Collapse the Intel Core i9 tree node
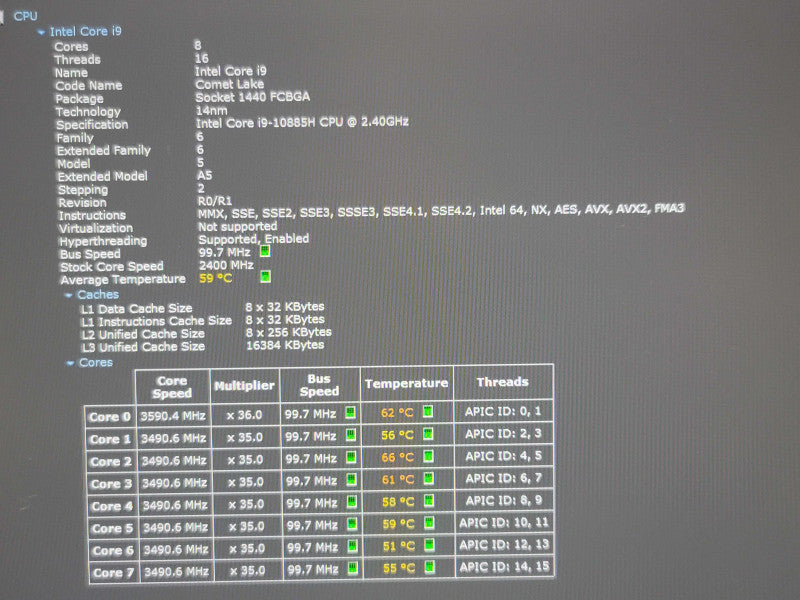The width and height of the screenshot is (800, 600). point(41,32)
